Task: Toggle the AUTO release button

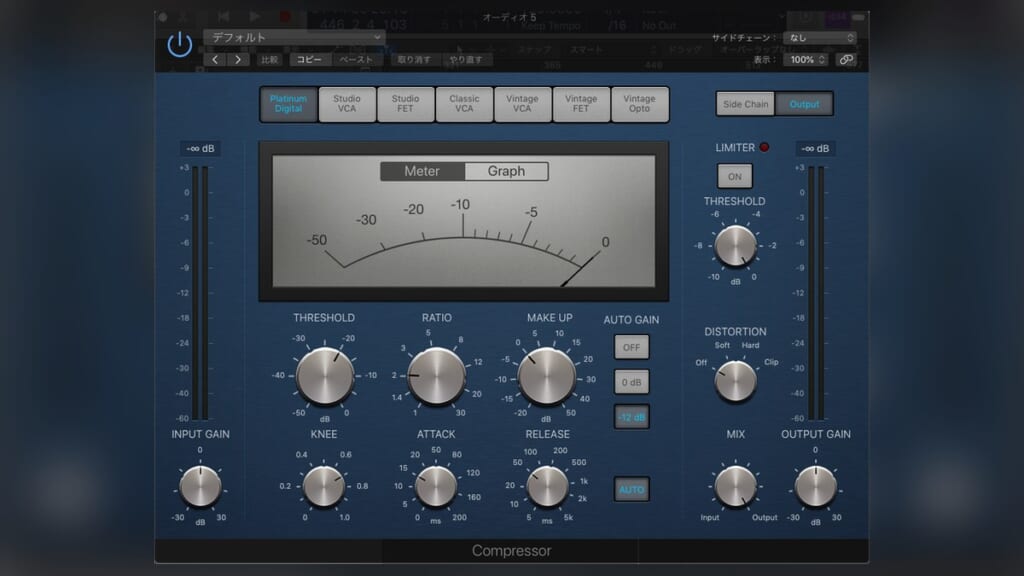Action: [631, 489]
